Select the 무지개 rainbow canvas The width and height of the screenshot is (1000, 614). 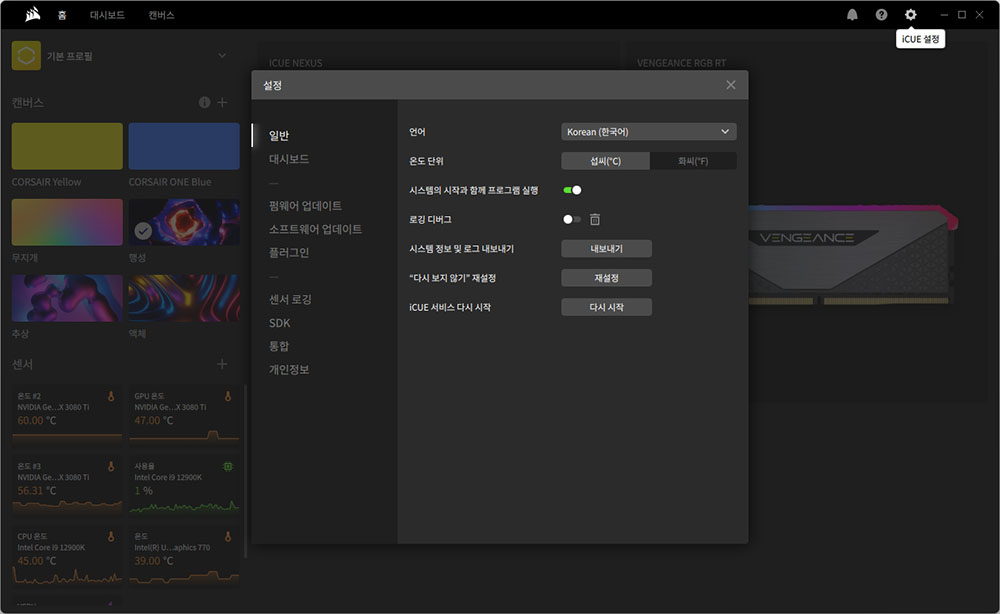pos(67,222)
